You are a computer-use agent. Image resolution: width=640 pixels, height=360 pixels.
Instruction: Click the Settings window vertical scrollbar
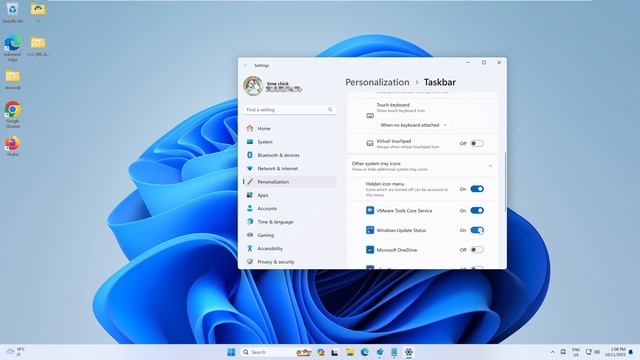505,182
